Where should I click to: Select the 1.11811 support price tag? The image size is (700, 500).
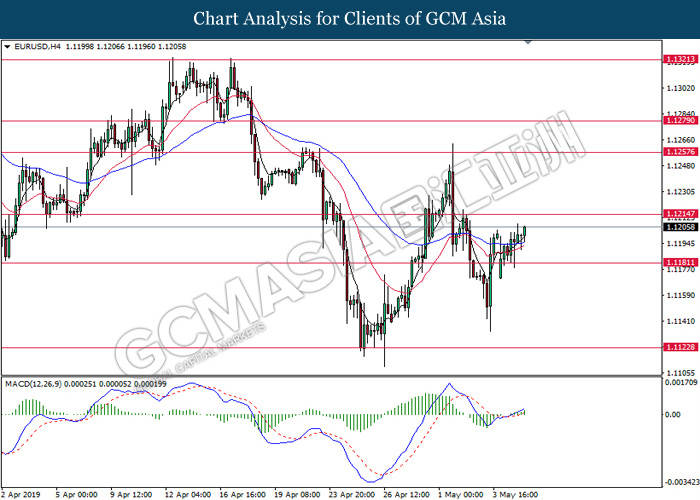(x=680, y=262)
